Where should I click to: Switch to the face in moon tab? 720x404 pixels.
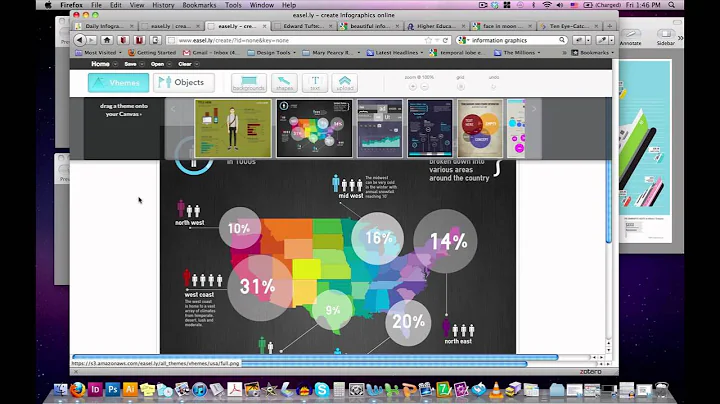(502, 26)
